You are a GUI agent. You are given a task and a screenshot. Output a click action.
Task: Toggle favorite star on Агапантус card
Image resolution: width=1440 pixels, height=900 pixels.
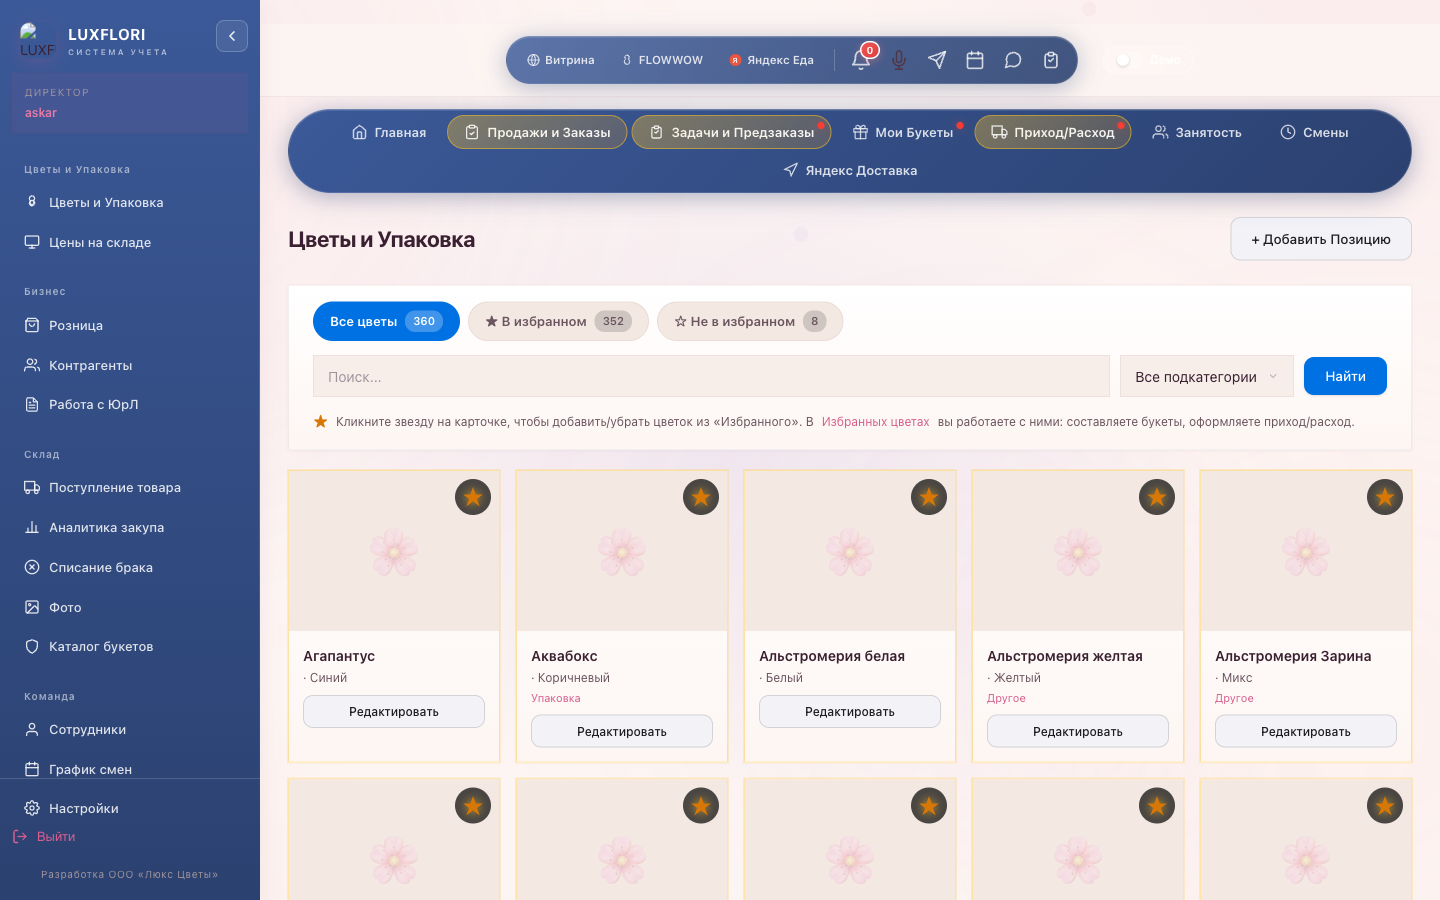[x=473, y=497]
